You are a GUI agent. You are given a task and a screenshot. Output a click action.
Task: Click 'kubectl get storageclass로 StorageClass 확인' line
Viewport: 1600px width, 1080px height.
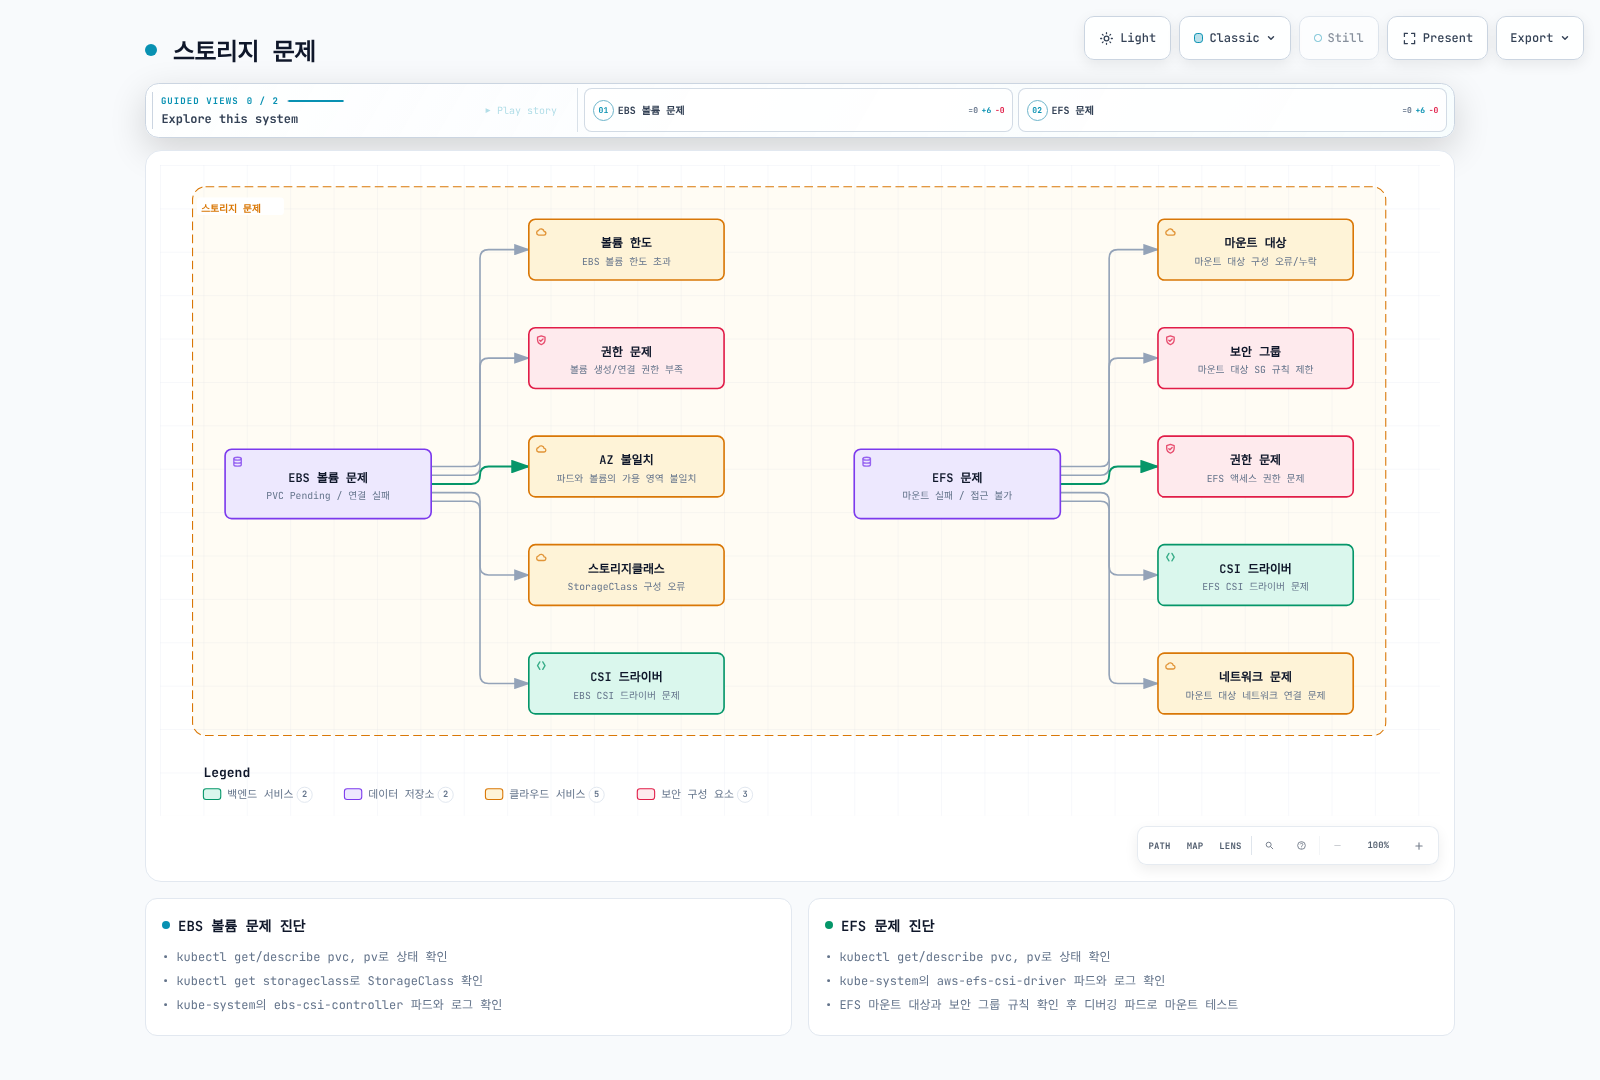point(330,981)
